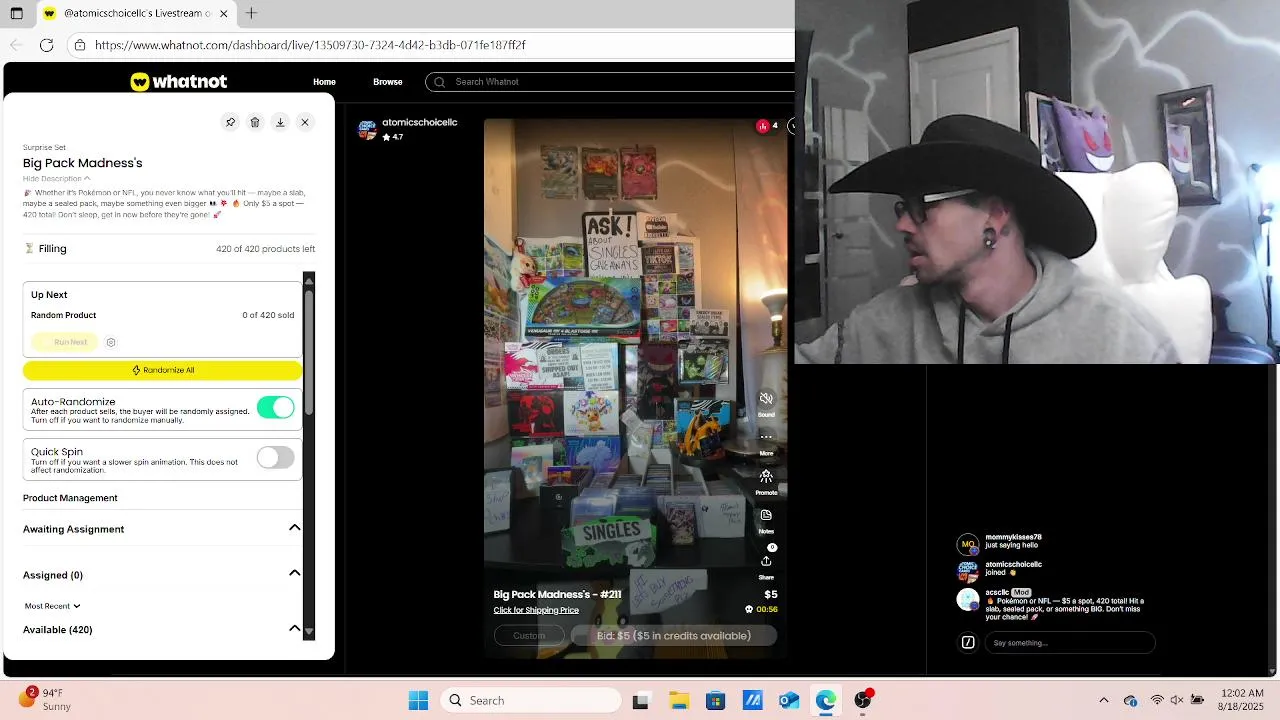Viewport: 1280px width, 720px height.
Task: View site information lock icon
Action: click(80, 45)
